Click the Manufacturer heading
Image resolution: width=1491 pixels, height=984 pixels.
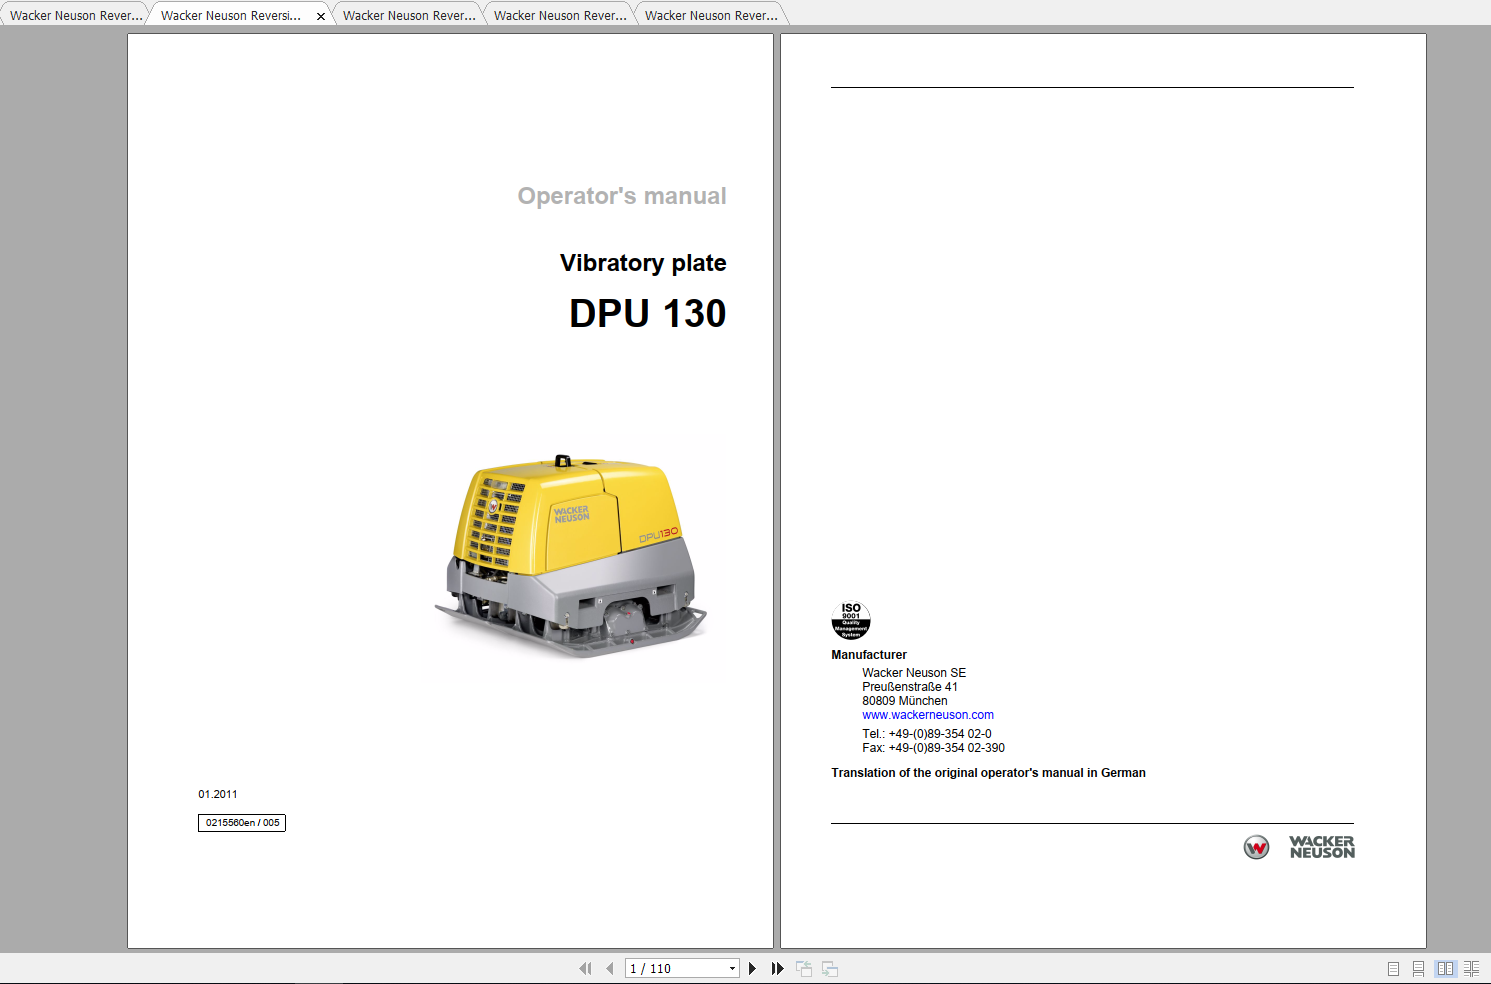(x=869, y=655)
